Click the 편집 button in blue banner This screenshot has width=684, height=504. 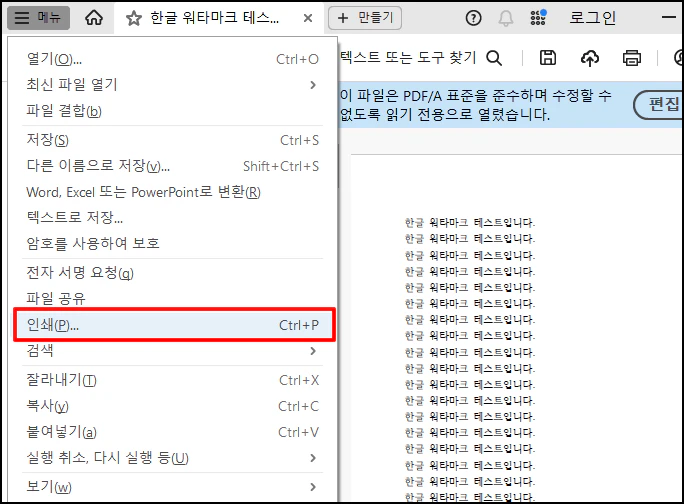(658, 105)
